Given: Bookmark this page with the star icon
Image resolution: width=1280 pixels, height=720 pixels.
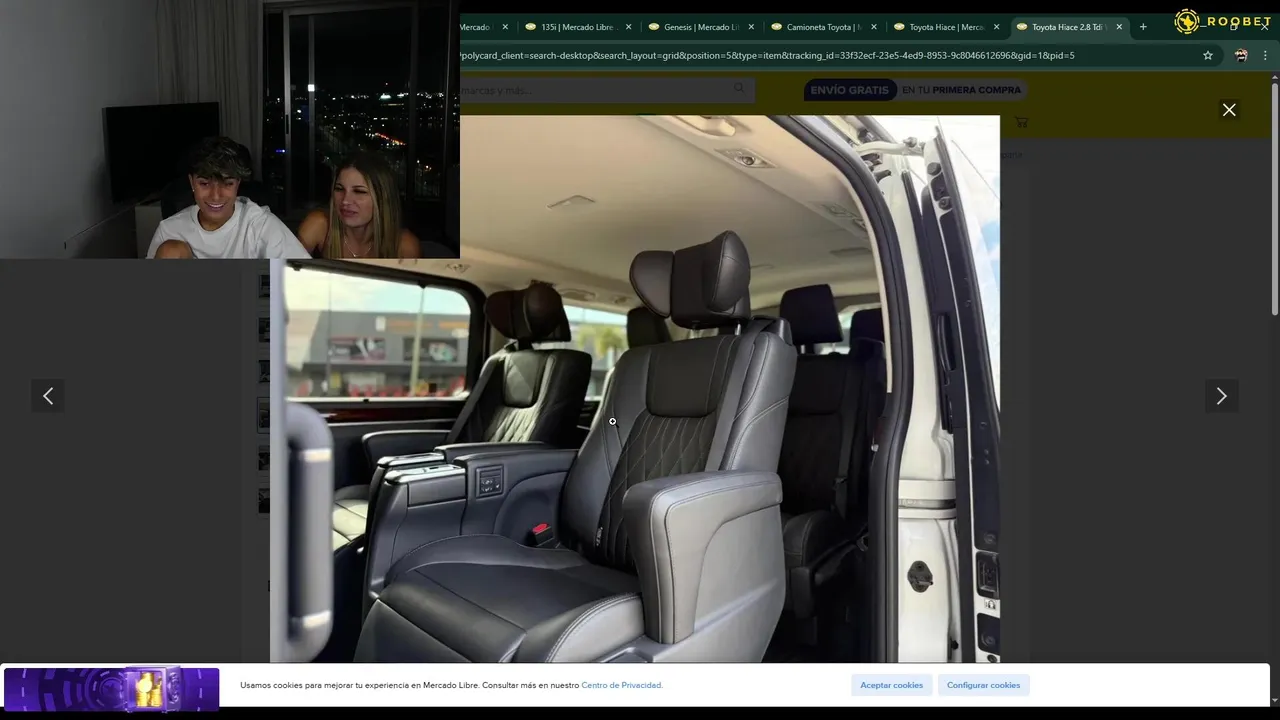Looking at the screenshot, I should coord(1208,55).
